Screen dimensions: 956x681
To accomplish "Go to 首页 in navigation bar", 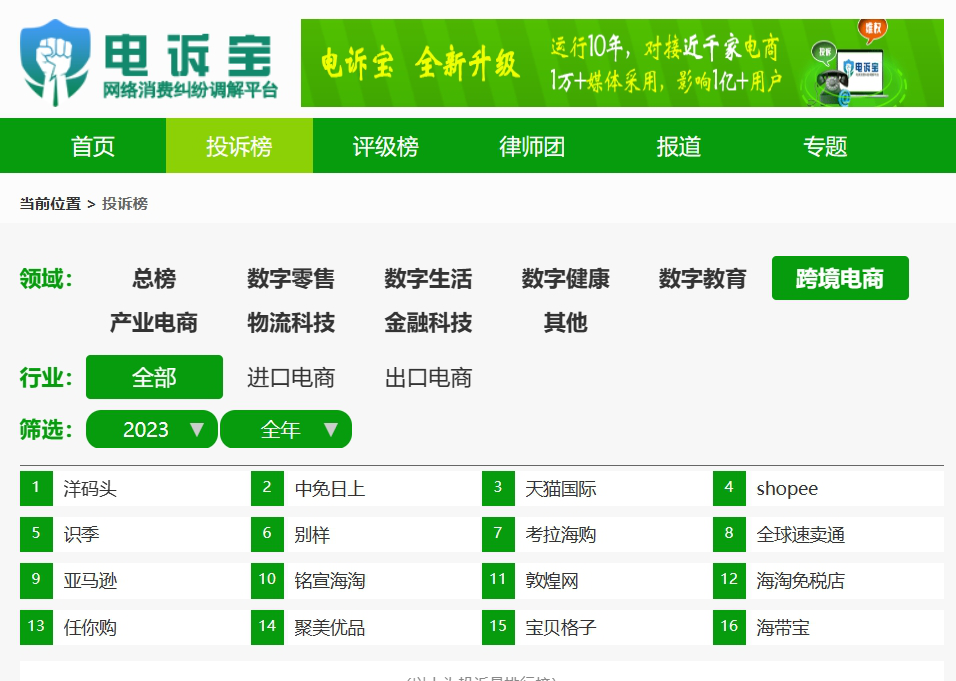I will [x=93, y=146].
